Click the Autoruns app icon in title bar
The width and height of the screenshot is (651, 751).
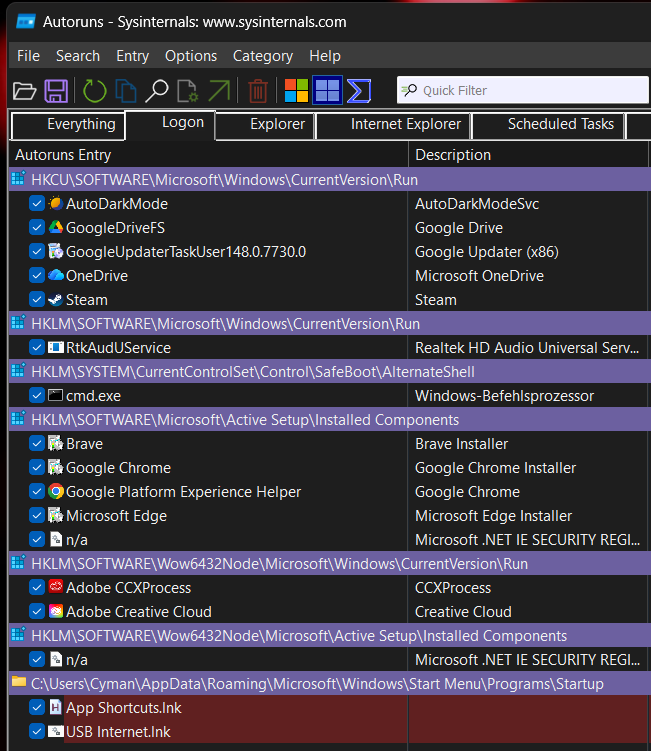(x=26, y=22)
